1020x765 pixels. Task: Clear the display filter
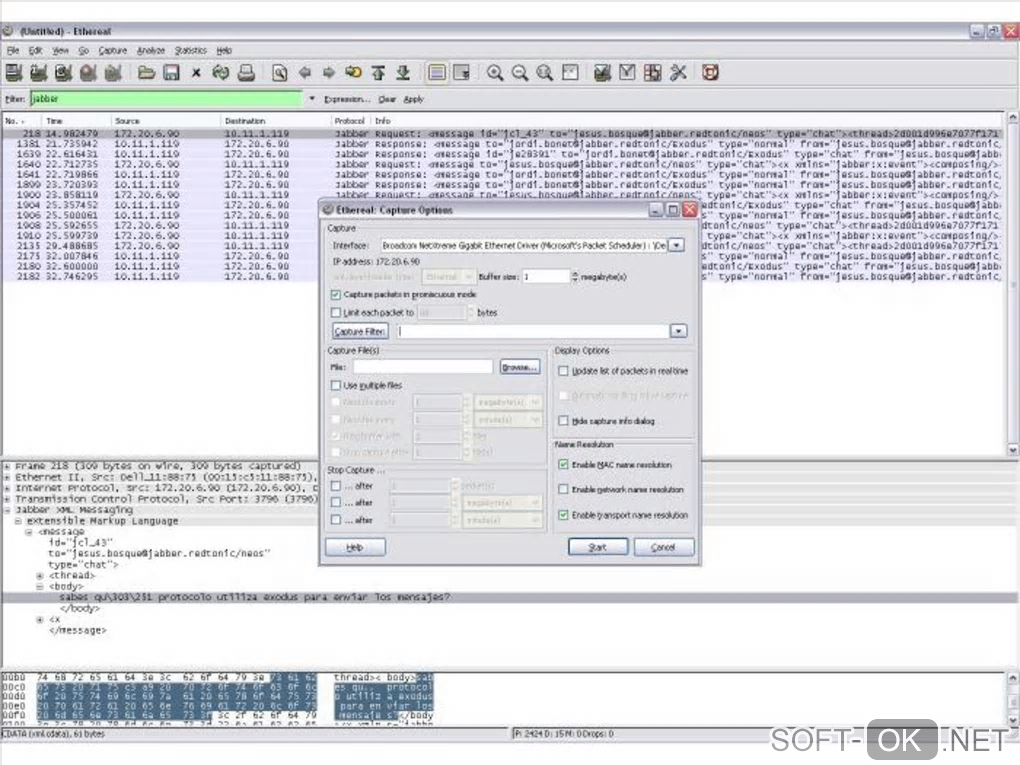[387, 100]
